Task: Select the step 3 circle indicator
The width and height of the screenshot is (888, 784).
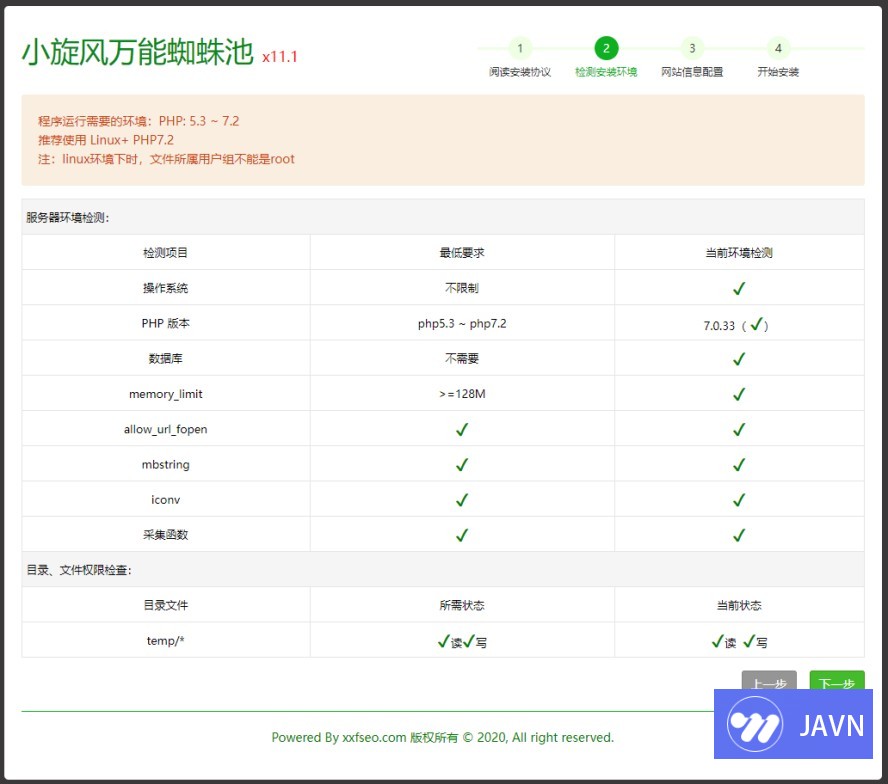Action: 692,48
